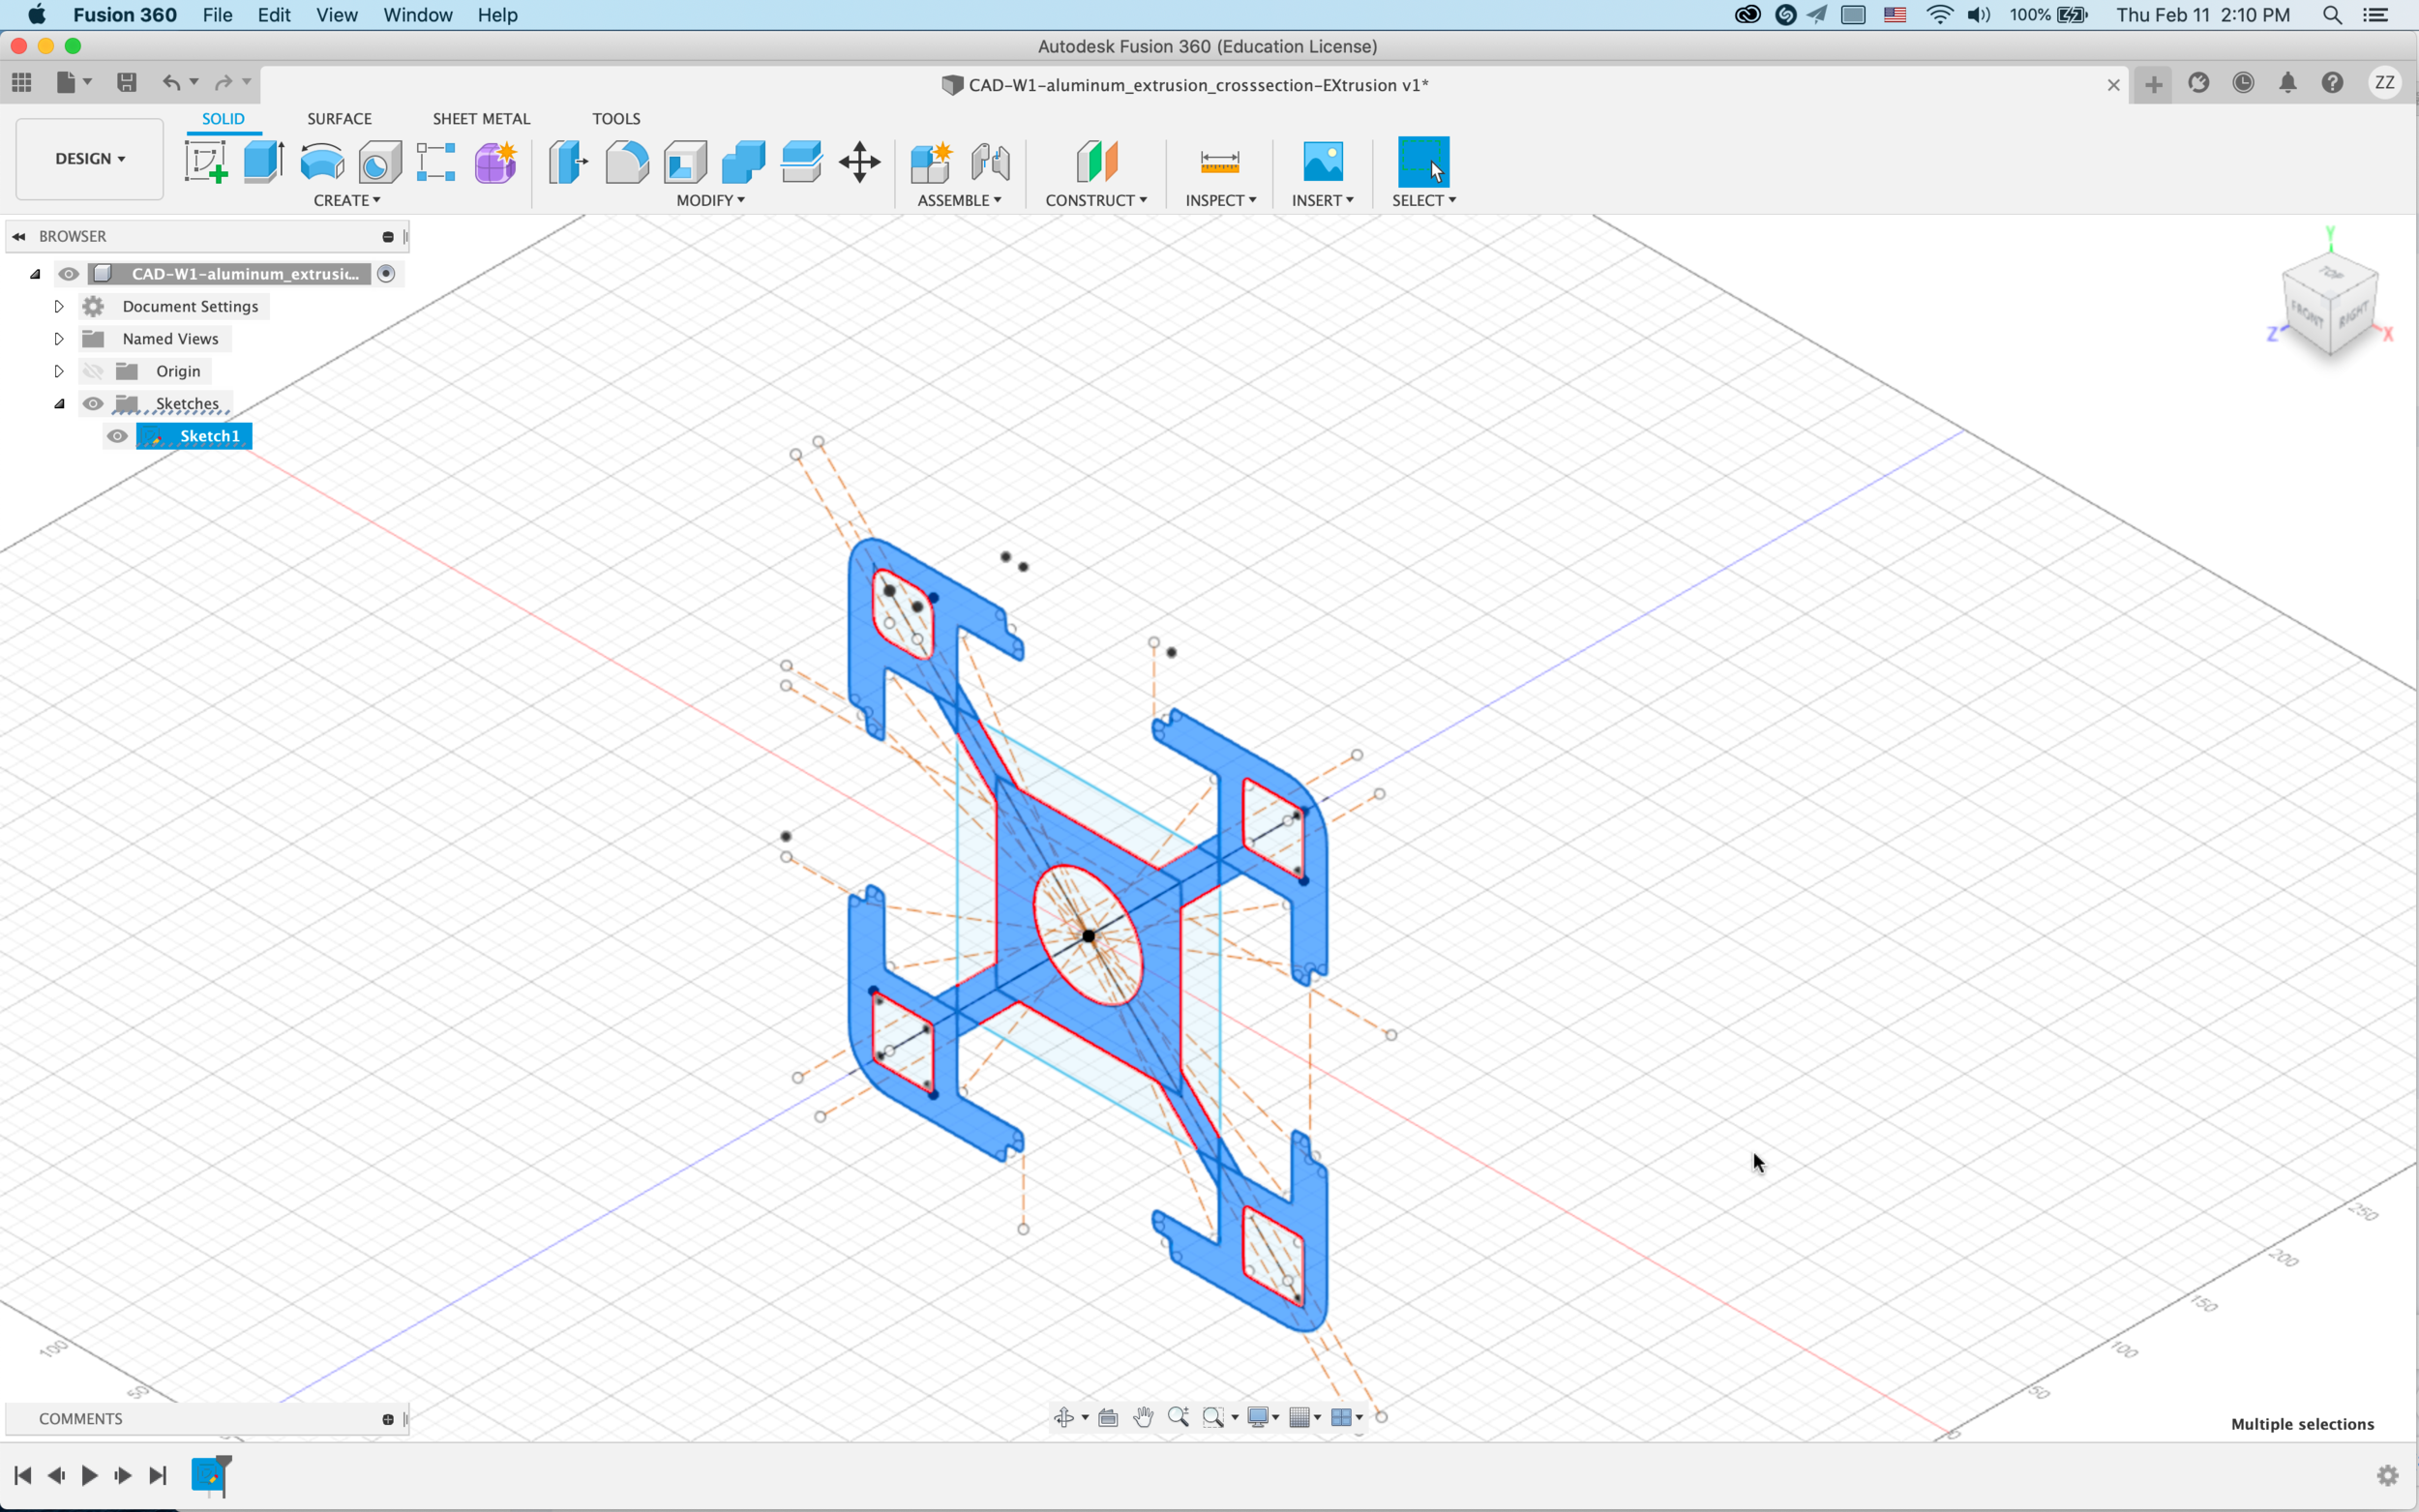2419x1512 pixels.
Task: Open the CONSTRUCT dropdown menu
Action: (x=1096, y=200)
